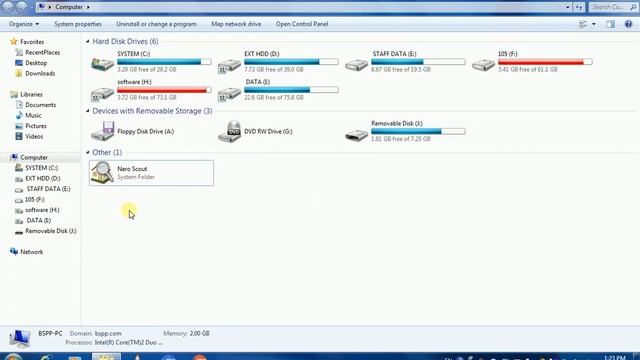Click the Favorites star icon
This screenshot has height=360, width=640.
[13, 42]
